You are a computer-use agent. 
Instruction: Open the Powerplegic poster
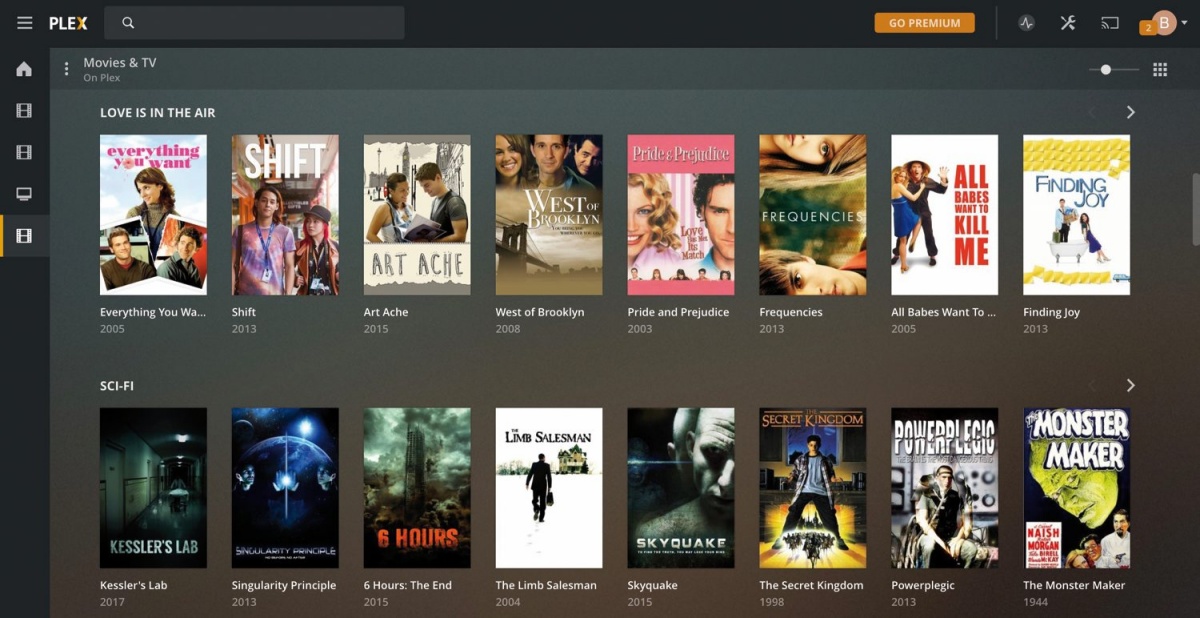point(945,488)
